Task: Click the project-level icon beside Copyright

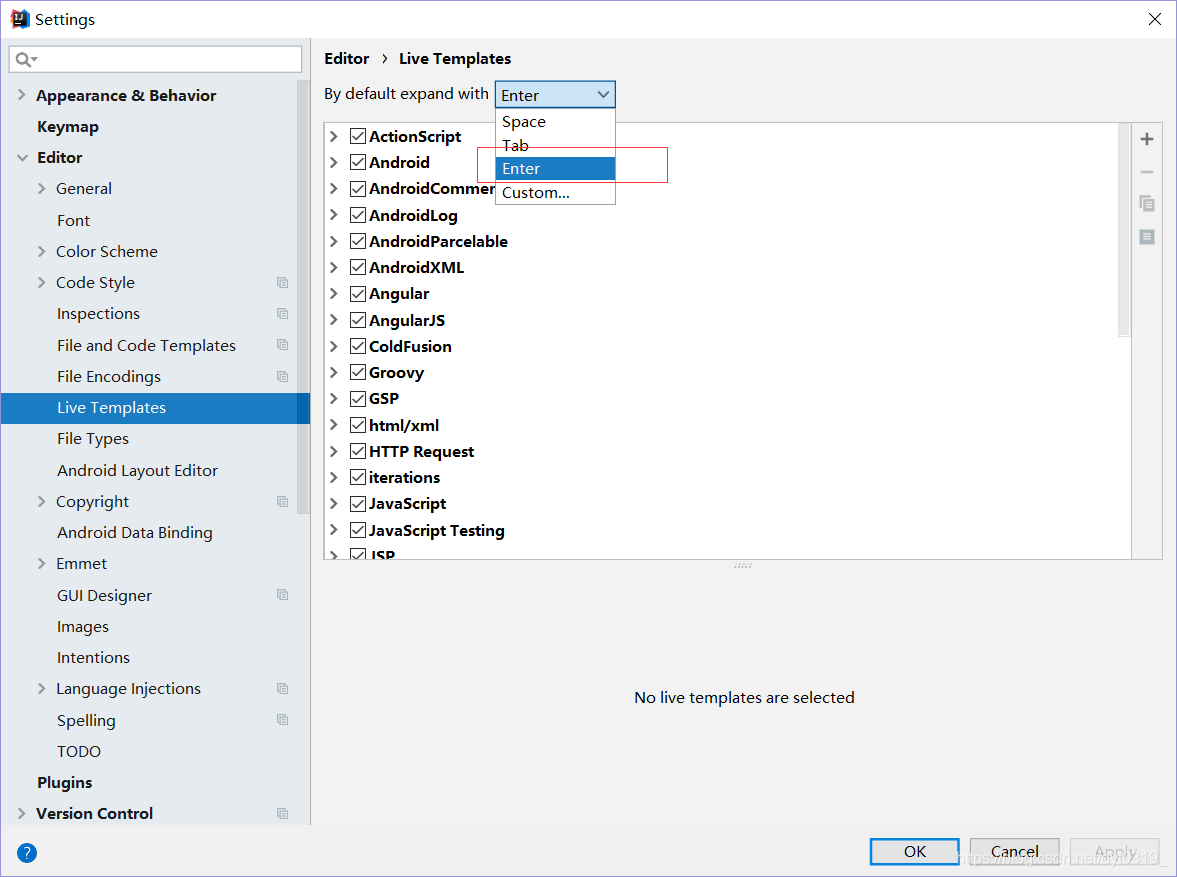Action: pyautogui.click(x=282, y=502)
